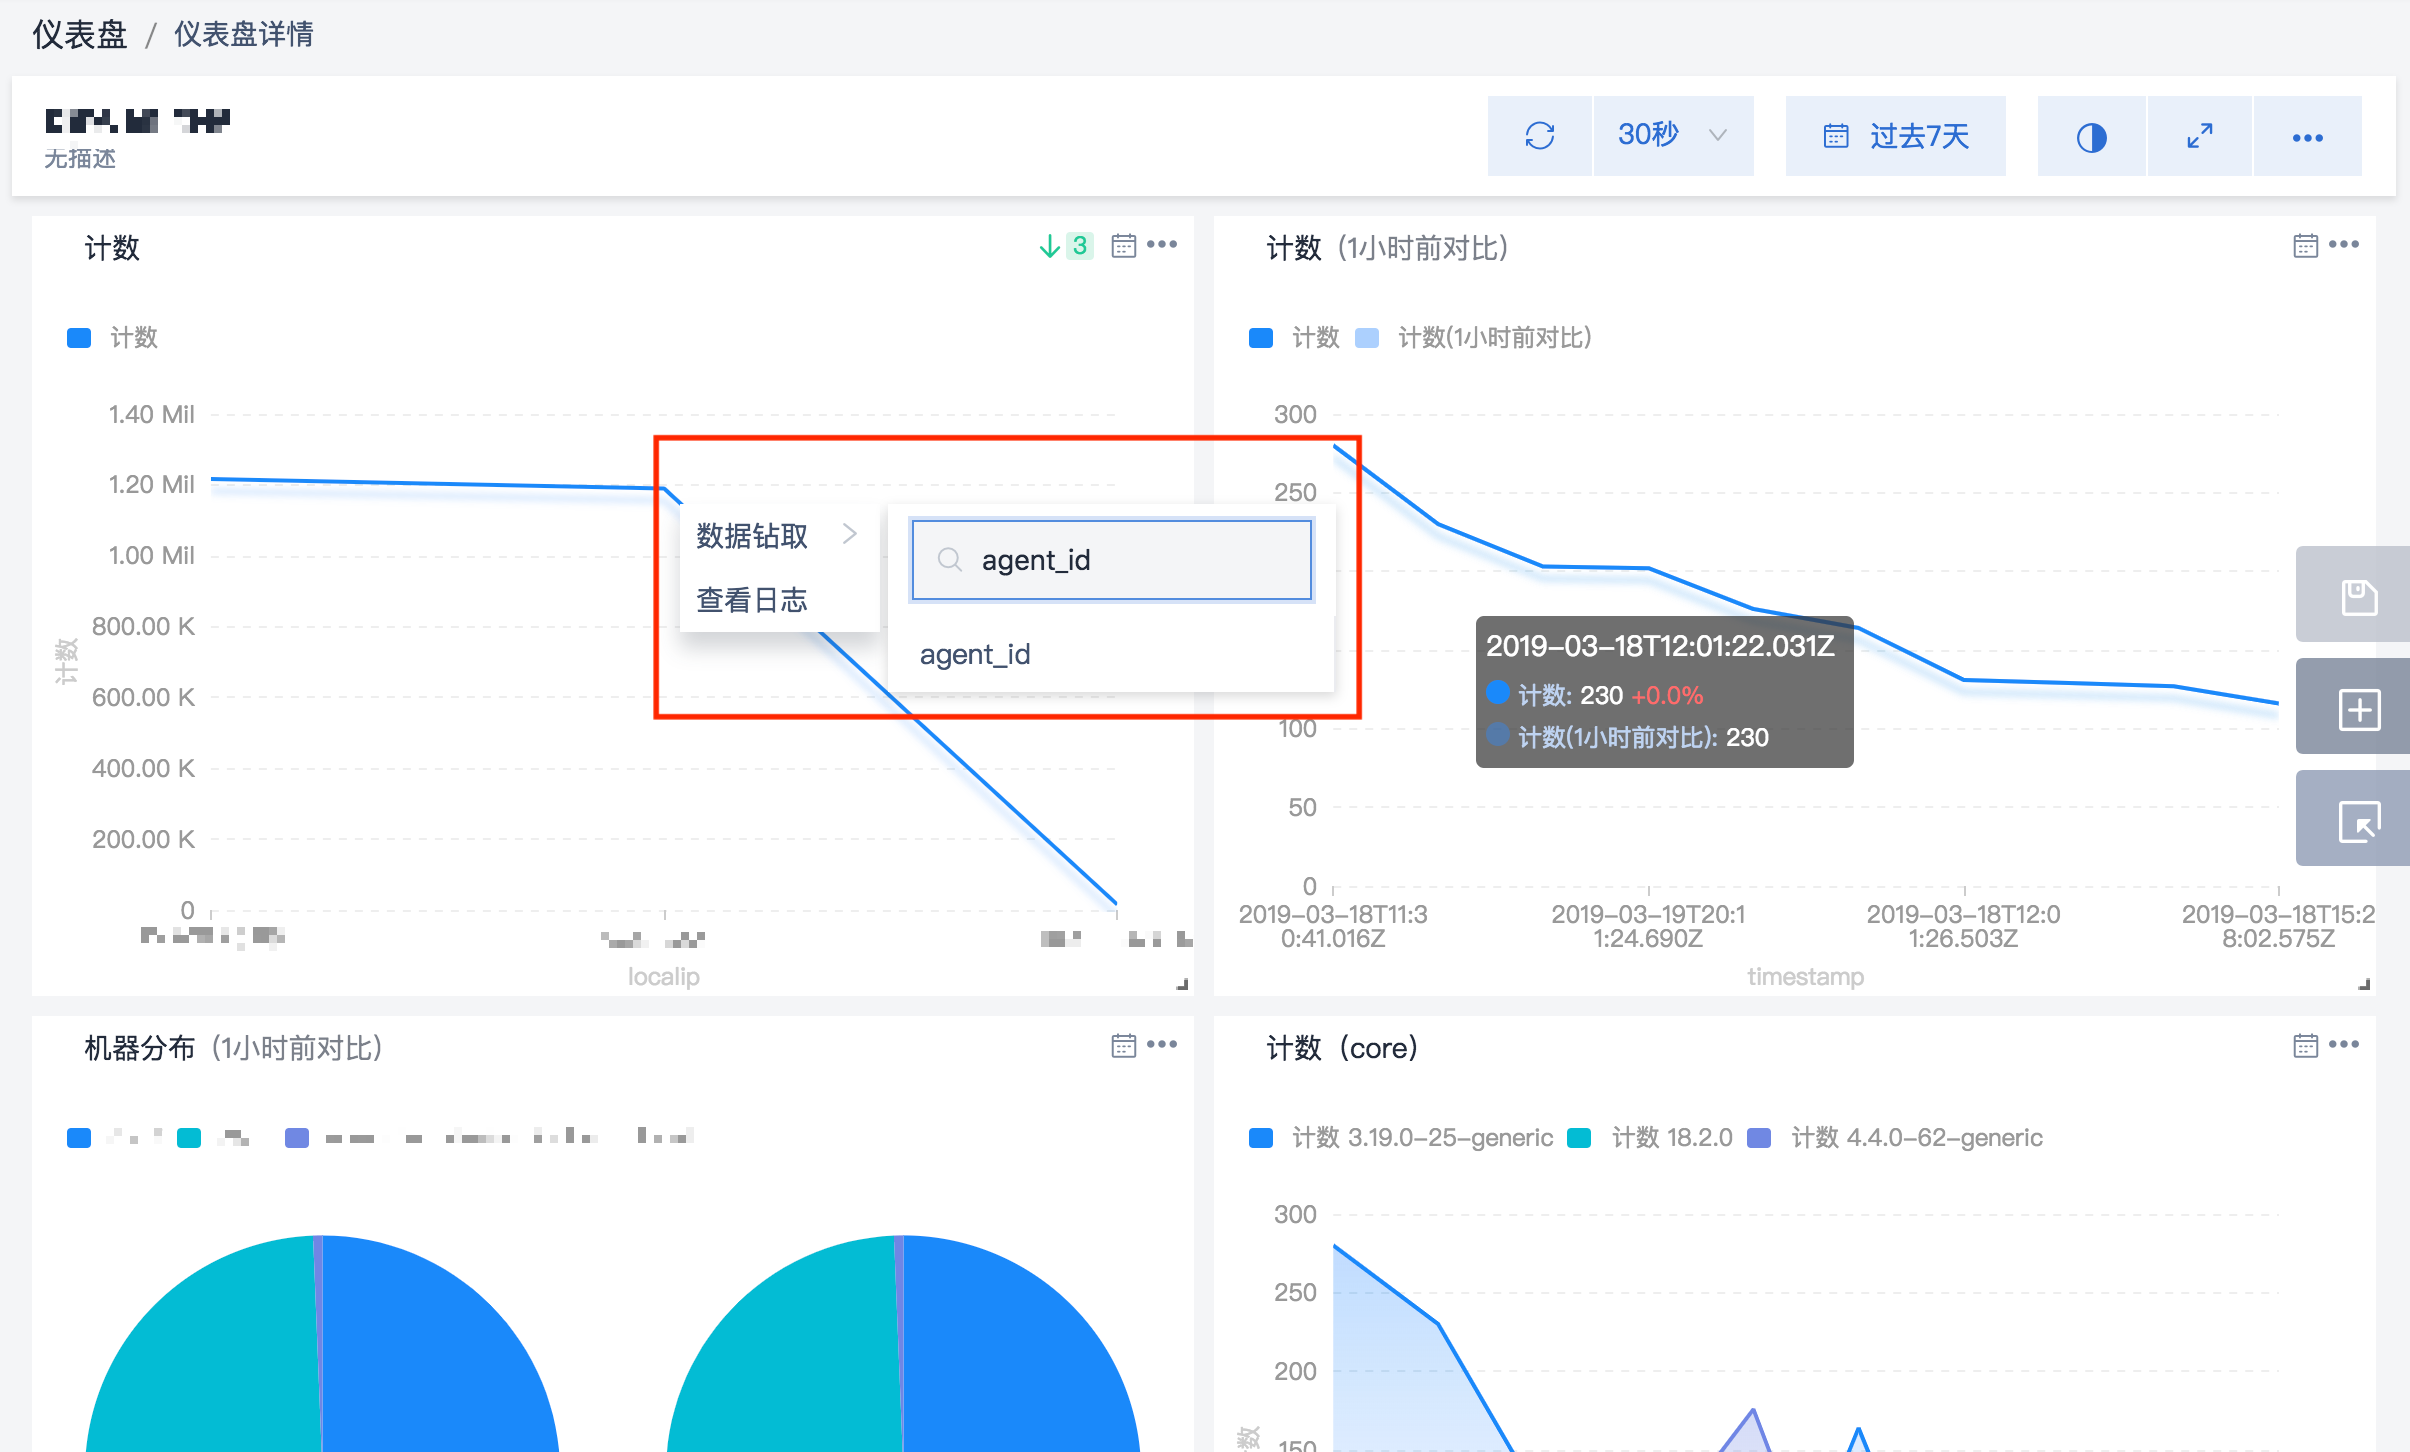This screenshot has width=2410, height=1452.
Task: Open more options on 计数 (1小时前对比) panel
Action: pyautogui.click(x=2344, y=245)
